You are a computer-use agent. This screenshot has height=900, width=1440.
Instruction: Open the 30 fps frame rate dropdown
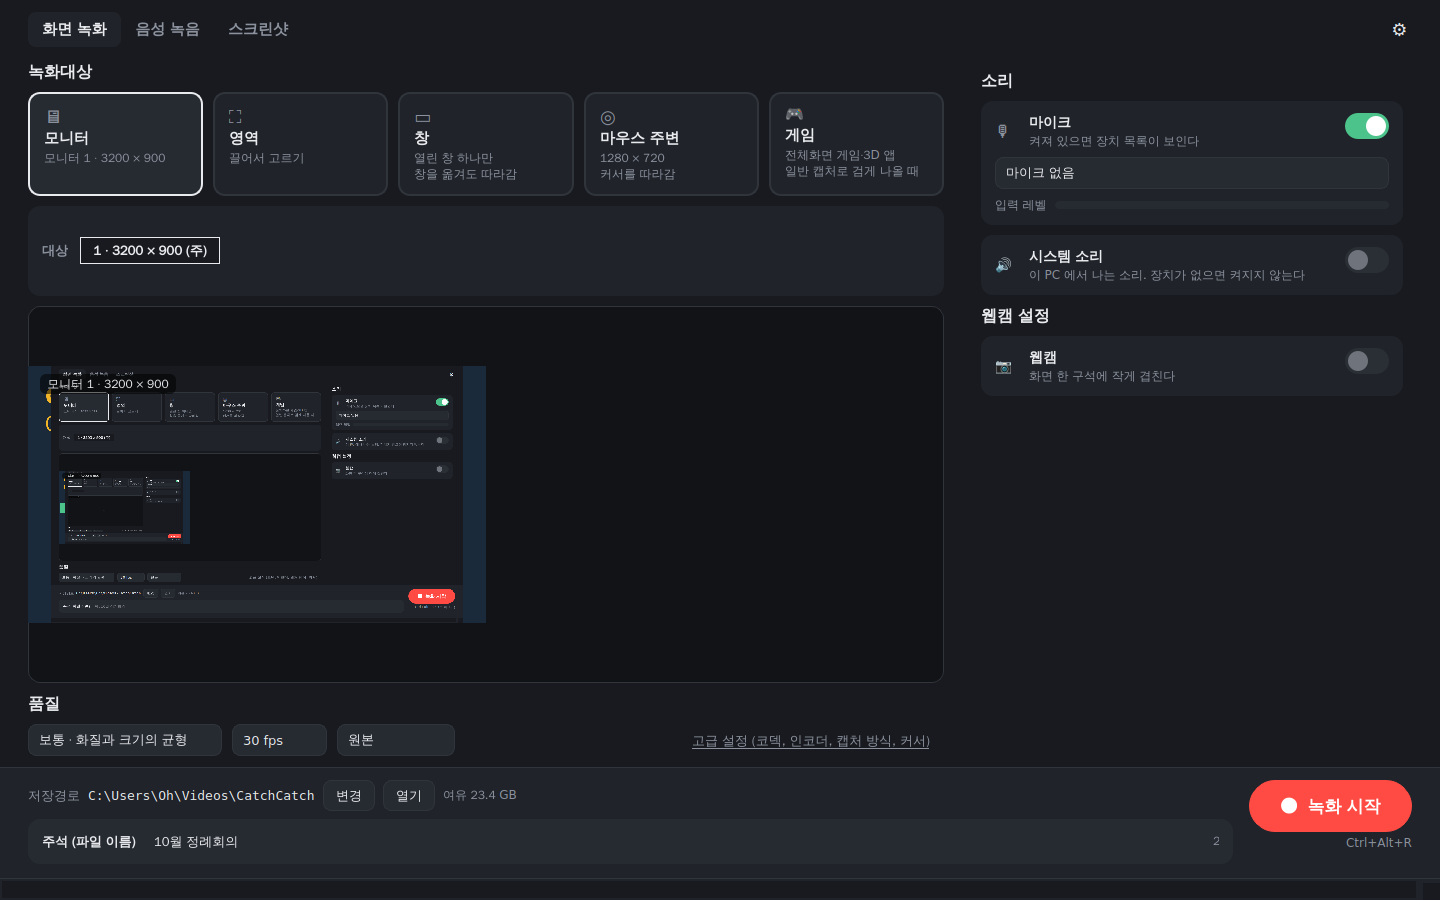click(279, 740)
